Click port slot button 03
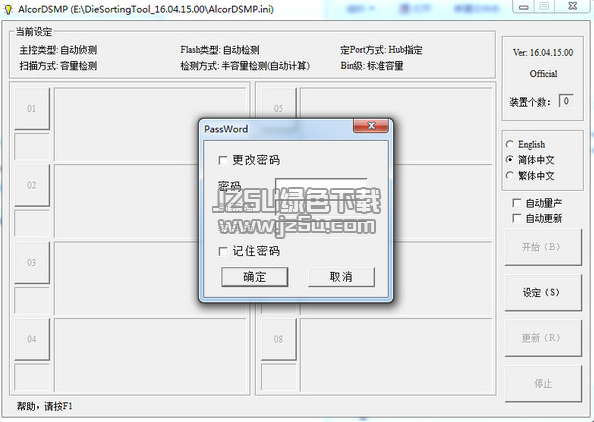The image size is (594, 422). click(32, 262)
